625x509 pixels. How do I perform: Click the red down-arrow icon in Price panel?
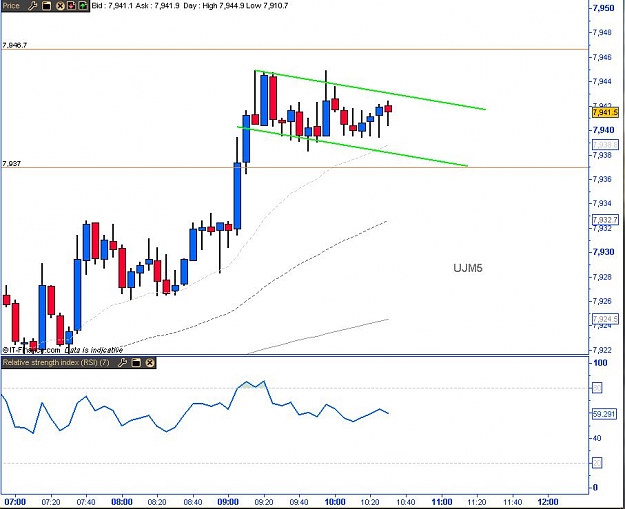[x=71, y=6]
